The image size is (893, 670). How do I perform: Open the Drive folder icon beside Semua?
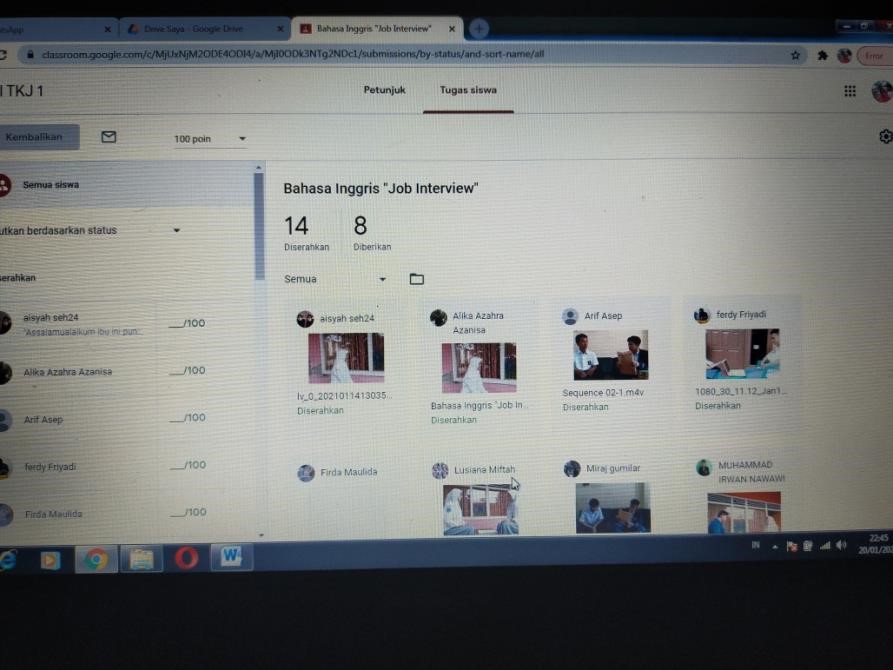coord(417,279)
